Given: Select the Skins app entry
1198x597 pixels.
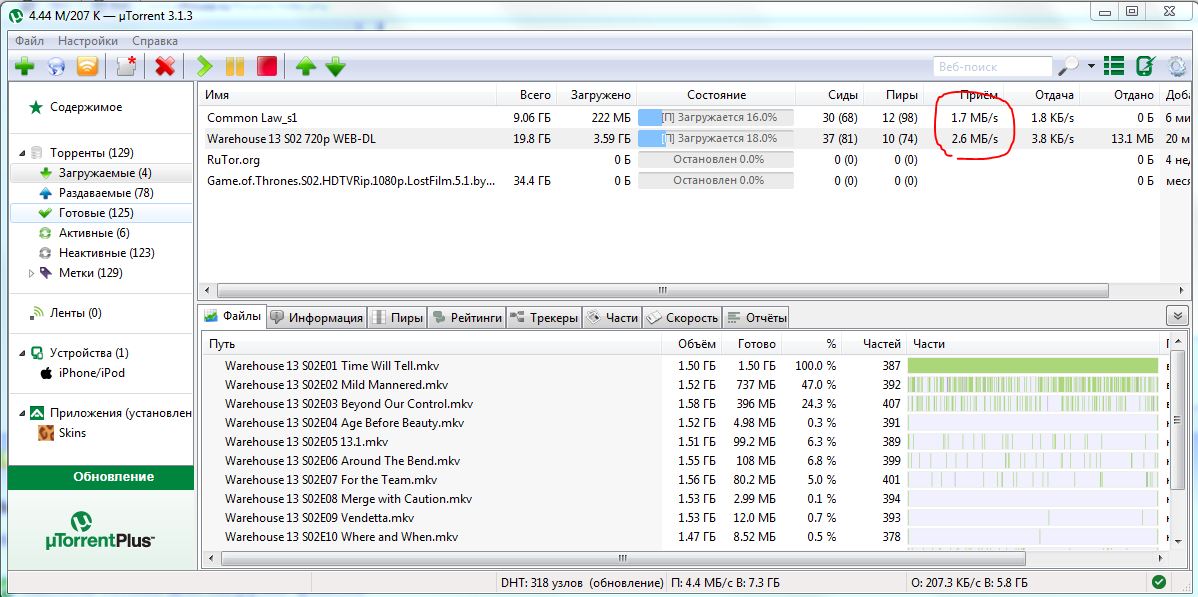Looking at the screenshot, I should 72,433.
